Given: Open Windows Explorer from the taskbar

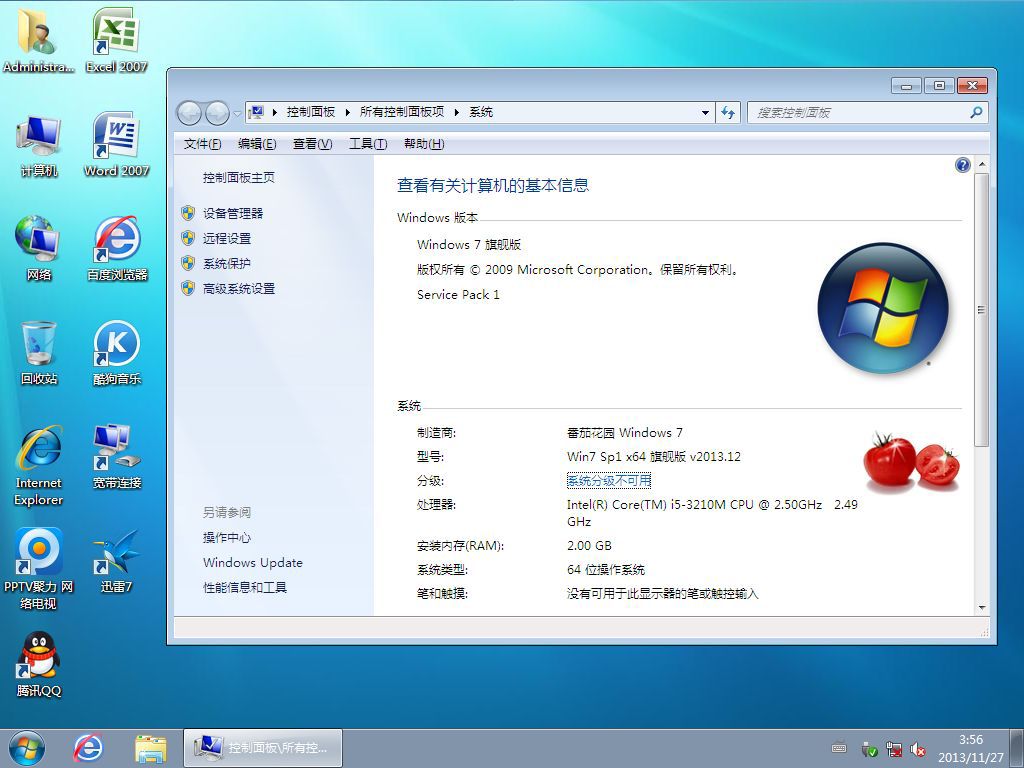Looking at the screenshot, I should pos(150,748).
